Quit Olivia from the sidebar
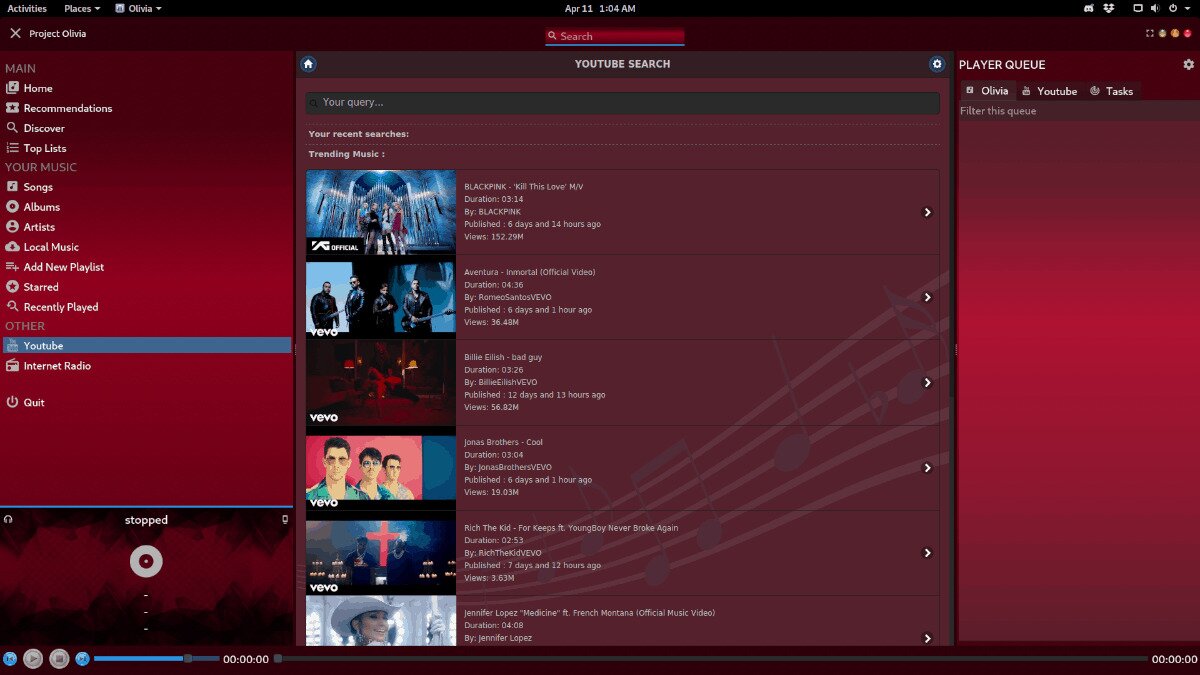The image size is (1200, 675). pyautogui.click(x=146, y=402)
